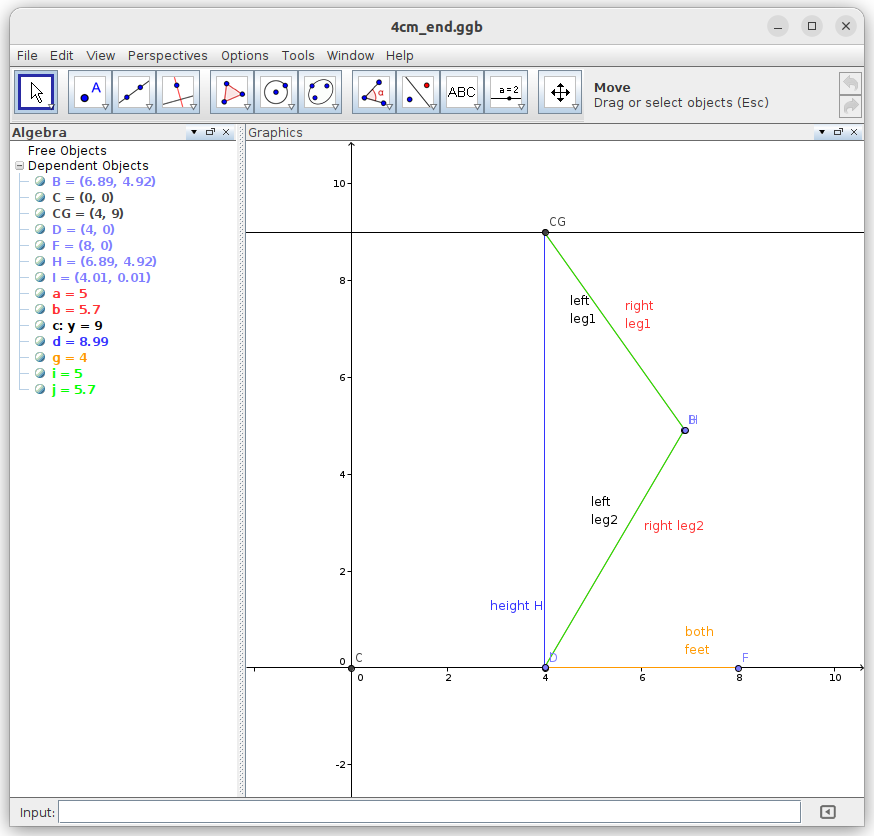874x836 pixels.
Task: Select the Polygon tool
Action: point(232,92)
